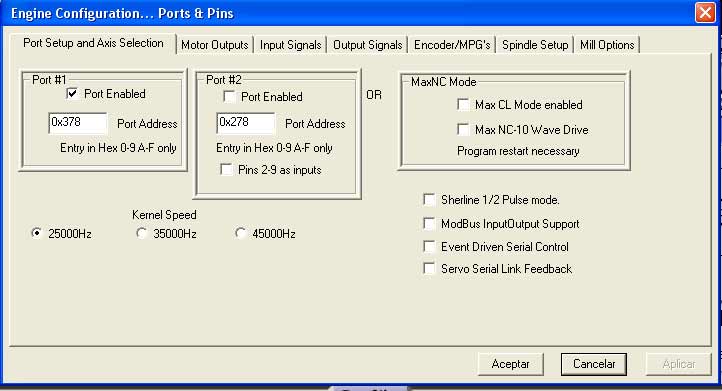722x391 pixels.
Task: Switch to the Mill Options tab
Action: (x=607, y=45)
